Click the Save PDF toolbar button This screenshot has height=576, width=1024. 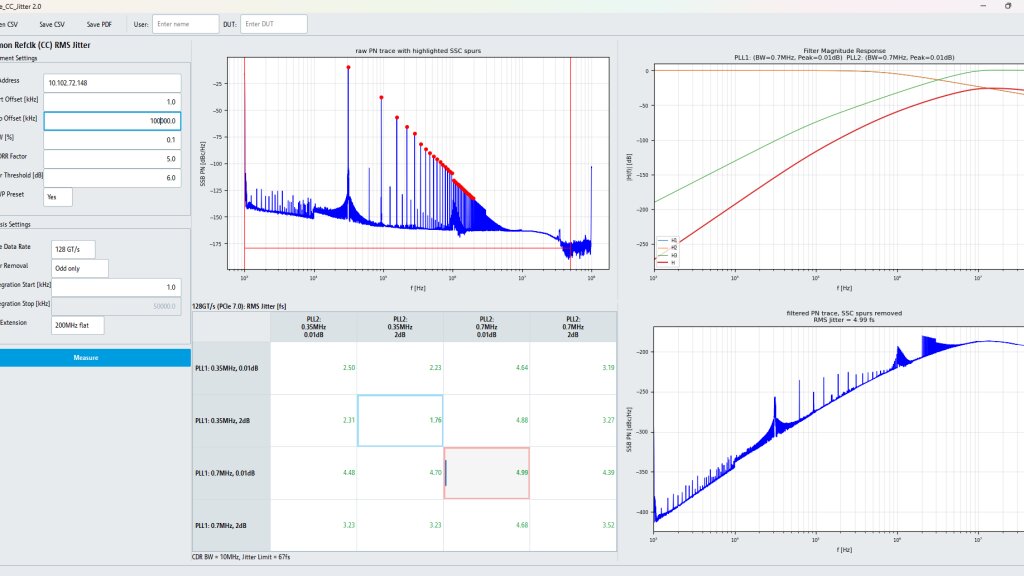99,24
